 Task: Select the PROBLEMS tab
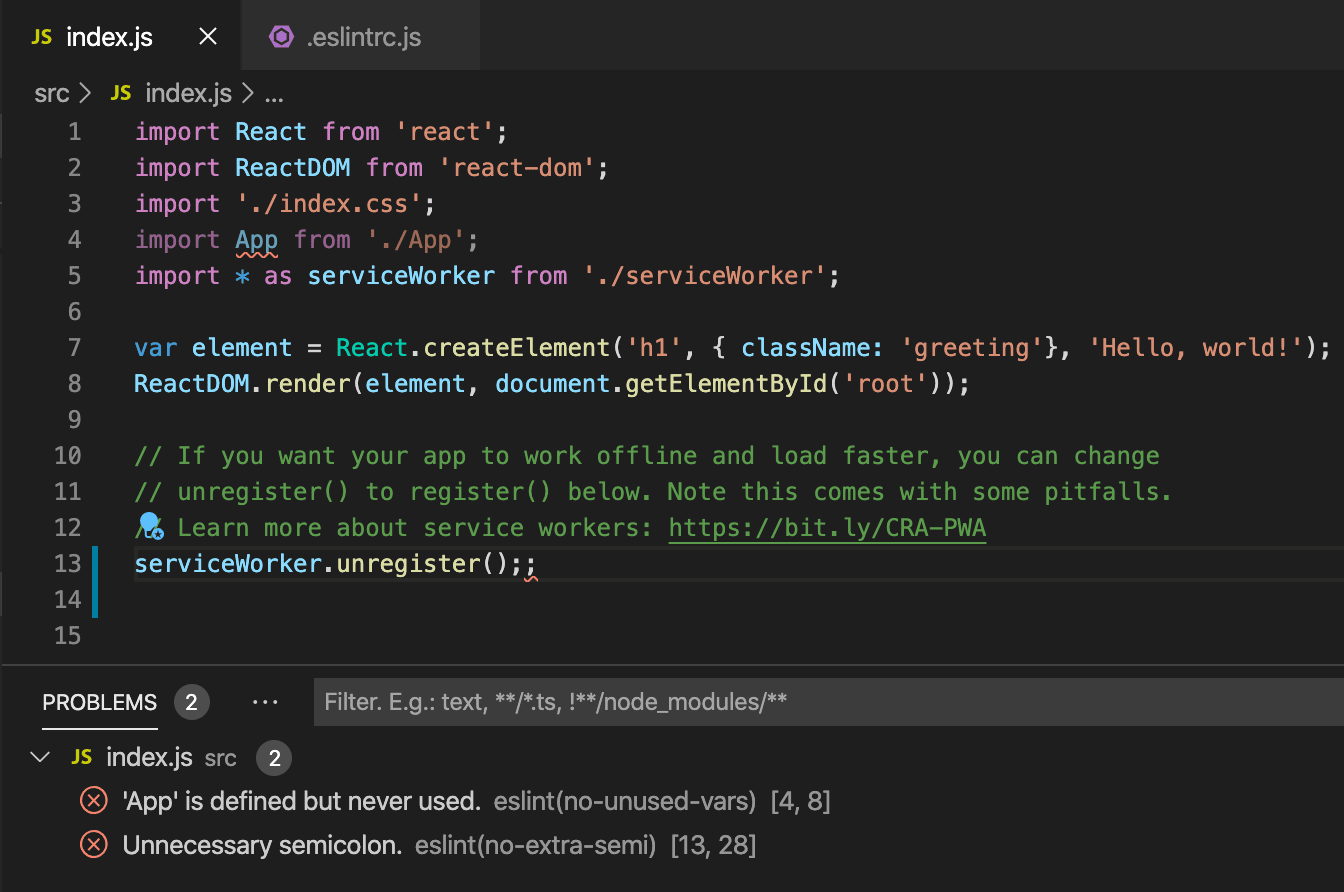pos(99,701)
